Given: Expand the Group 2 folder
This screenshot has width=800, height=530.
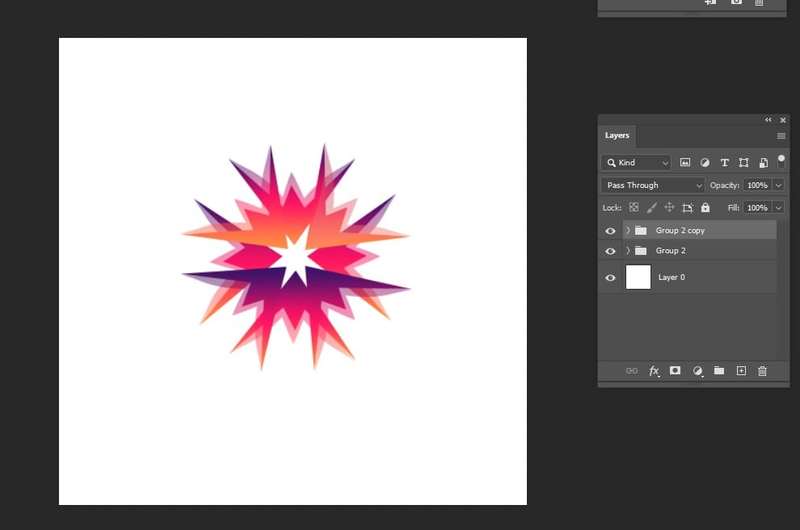Looking at the screenshot, I should 628,250.
